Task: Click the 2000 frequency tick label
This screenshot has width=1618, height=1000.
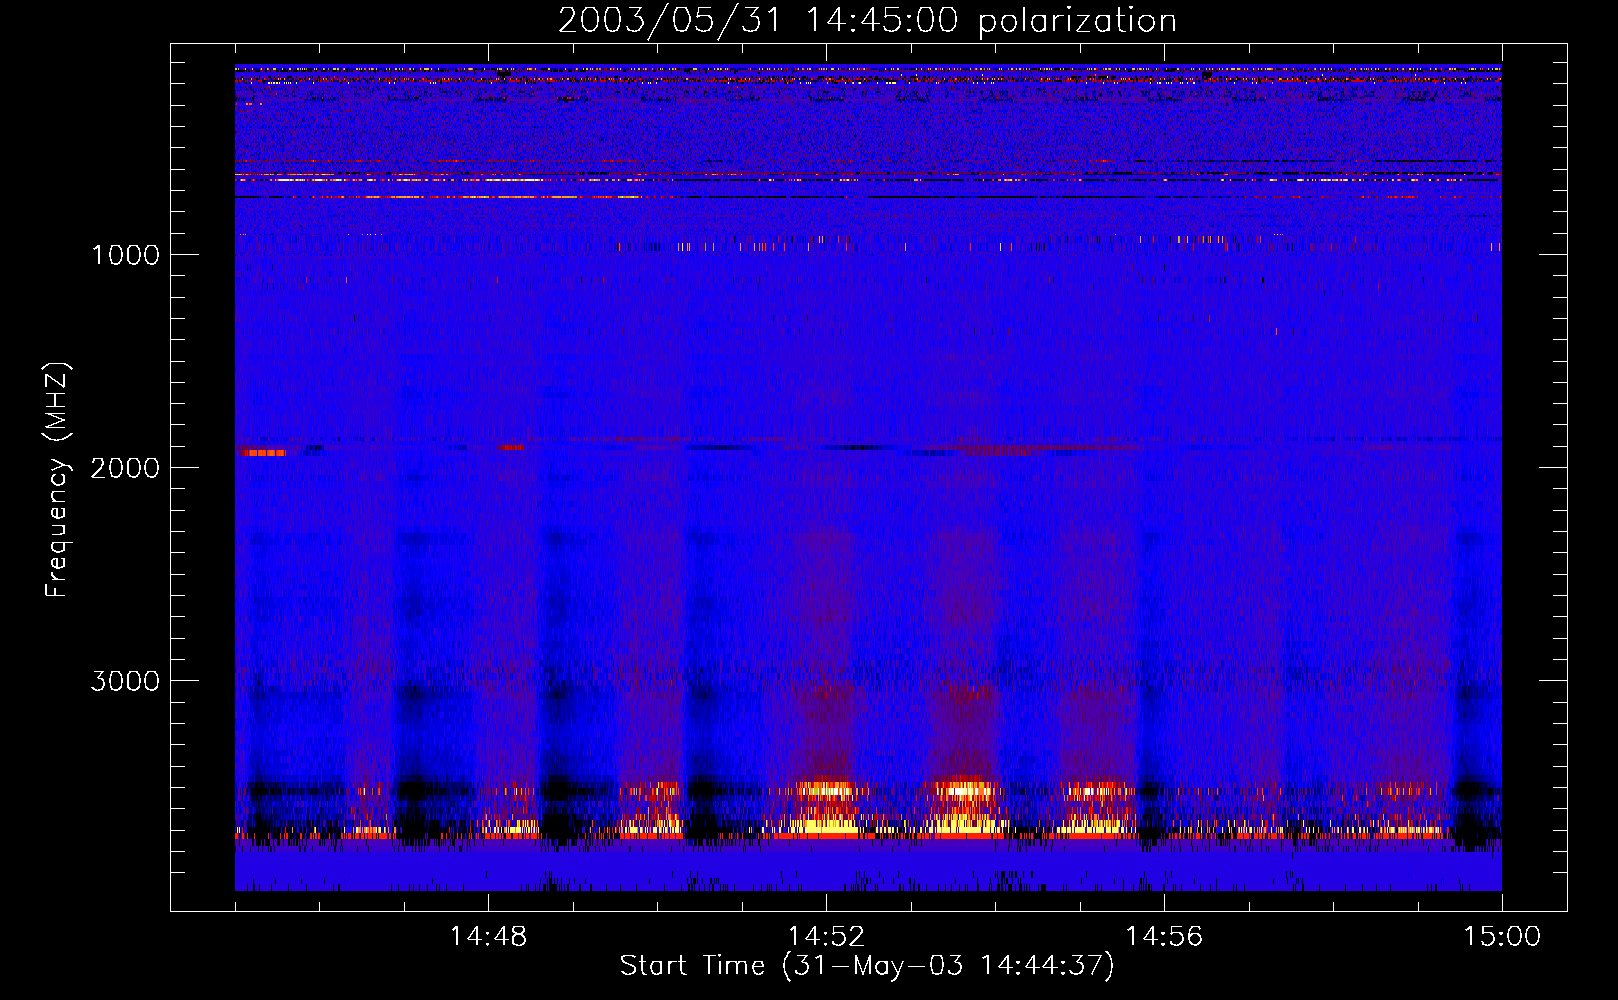Action: point(125,468)
